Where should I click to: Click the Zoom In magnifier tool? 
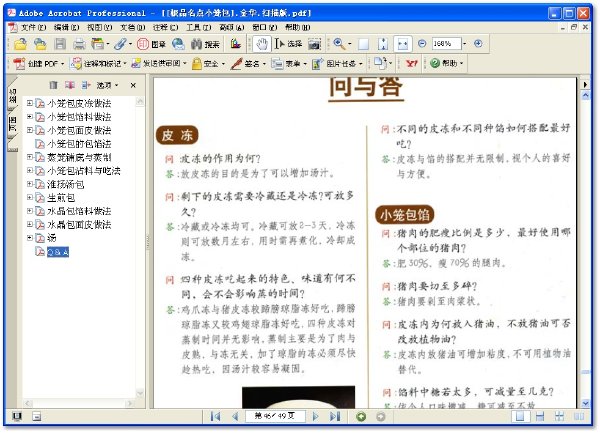[x=339, y=44]
